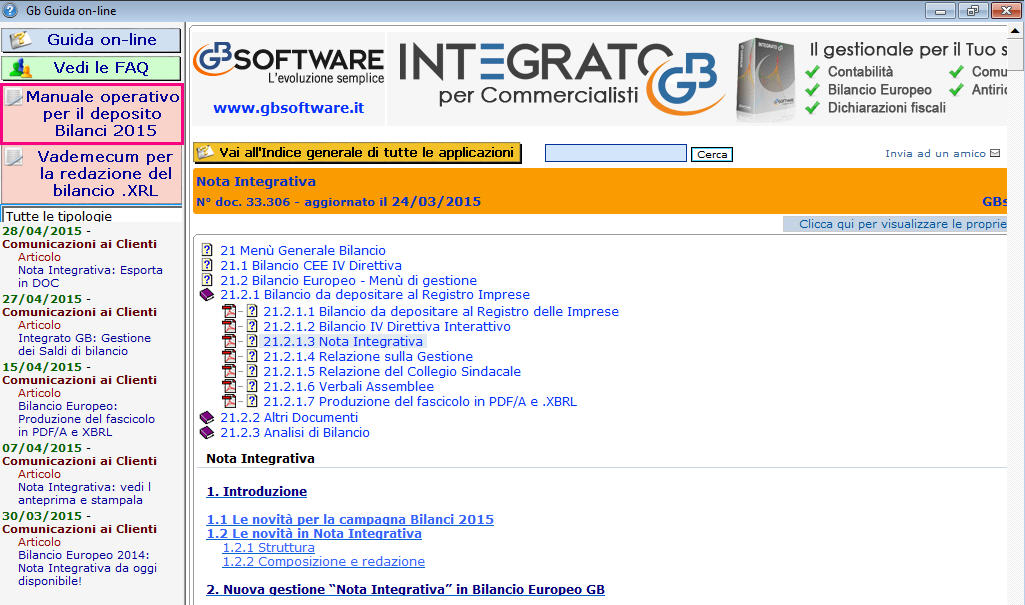This screenshot has width=1025, height=605.
Task: Open Vedi le FAQ
Action: tap(91, 68)
